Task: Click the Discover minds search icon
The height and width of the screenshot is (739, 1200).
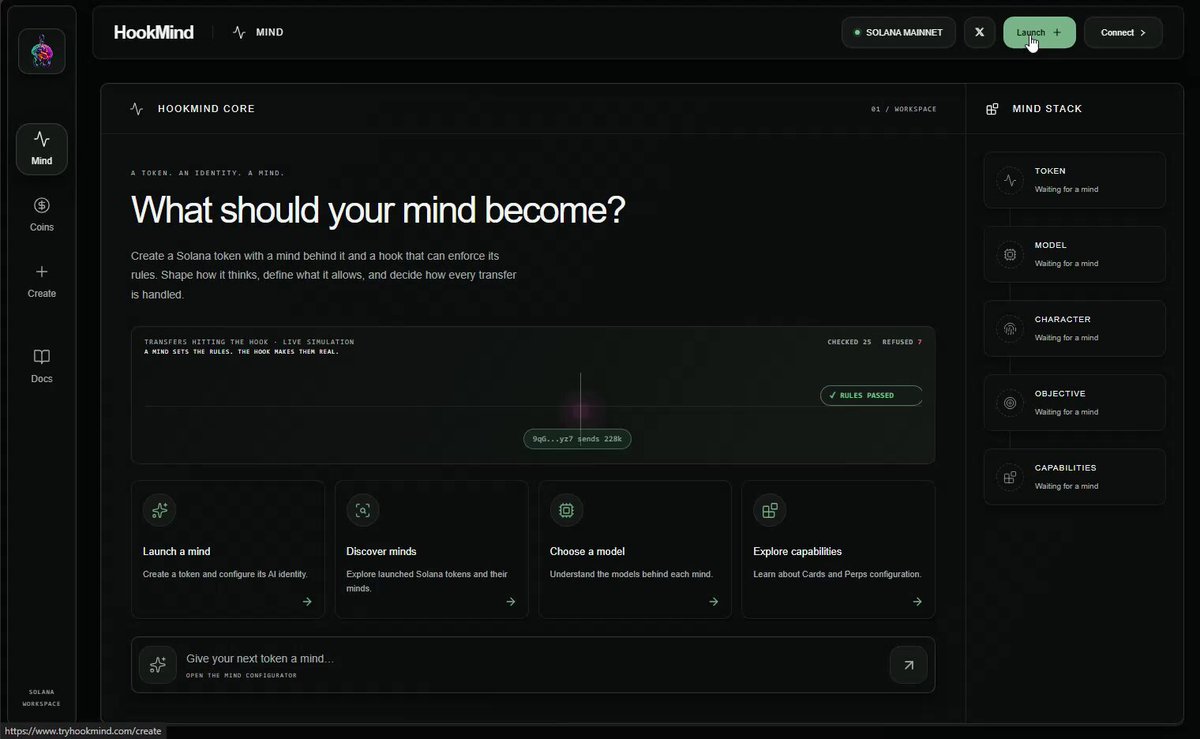Action: [363, 510]
